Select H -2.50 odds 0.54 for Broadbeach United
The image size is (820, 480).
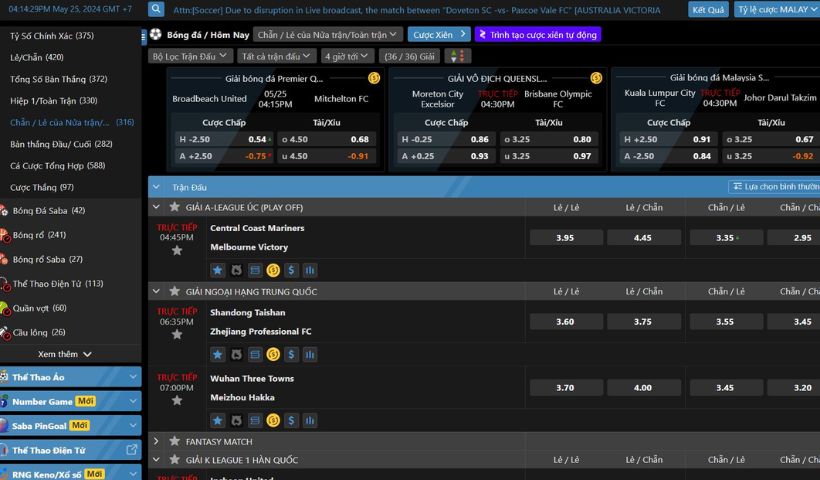point(224,139)
